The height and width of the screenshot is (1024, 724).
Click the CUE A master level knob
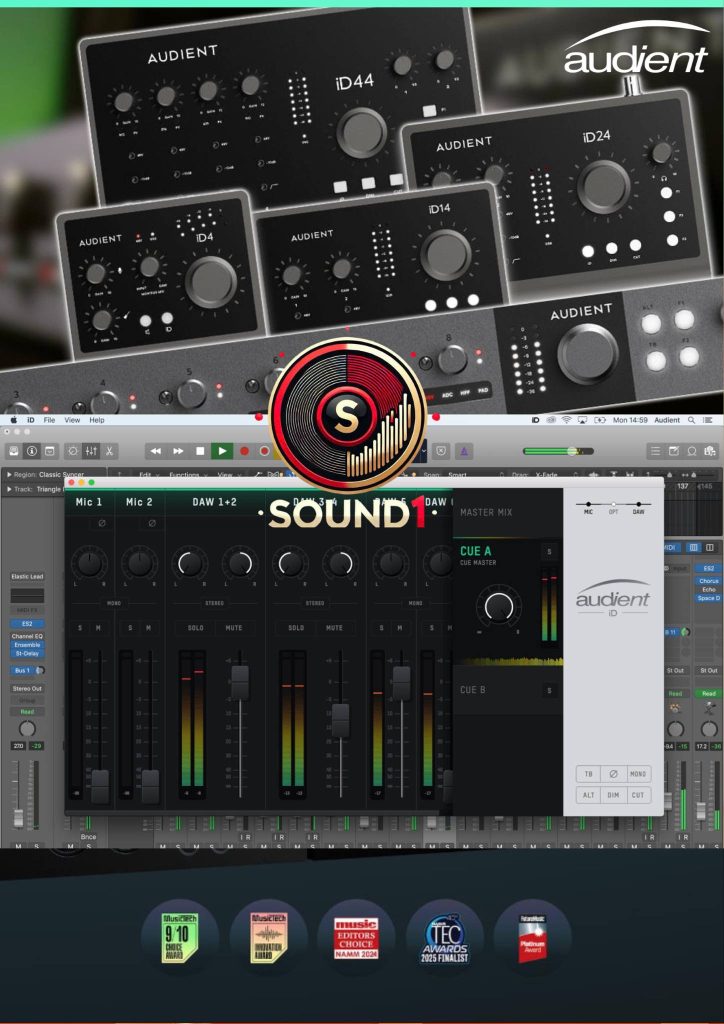tap(499, 607)
